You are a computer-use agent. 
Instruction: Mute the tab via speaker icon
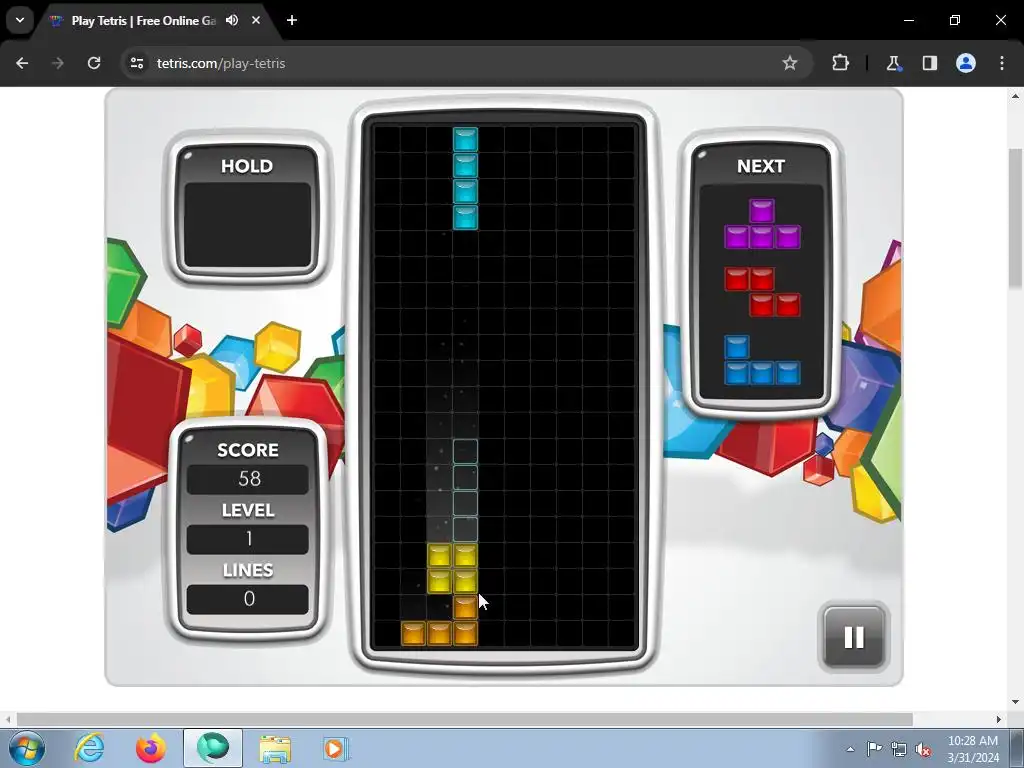coord(232,20)
